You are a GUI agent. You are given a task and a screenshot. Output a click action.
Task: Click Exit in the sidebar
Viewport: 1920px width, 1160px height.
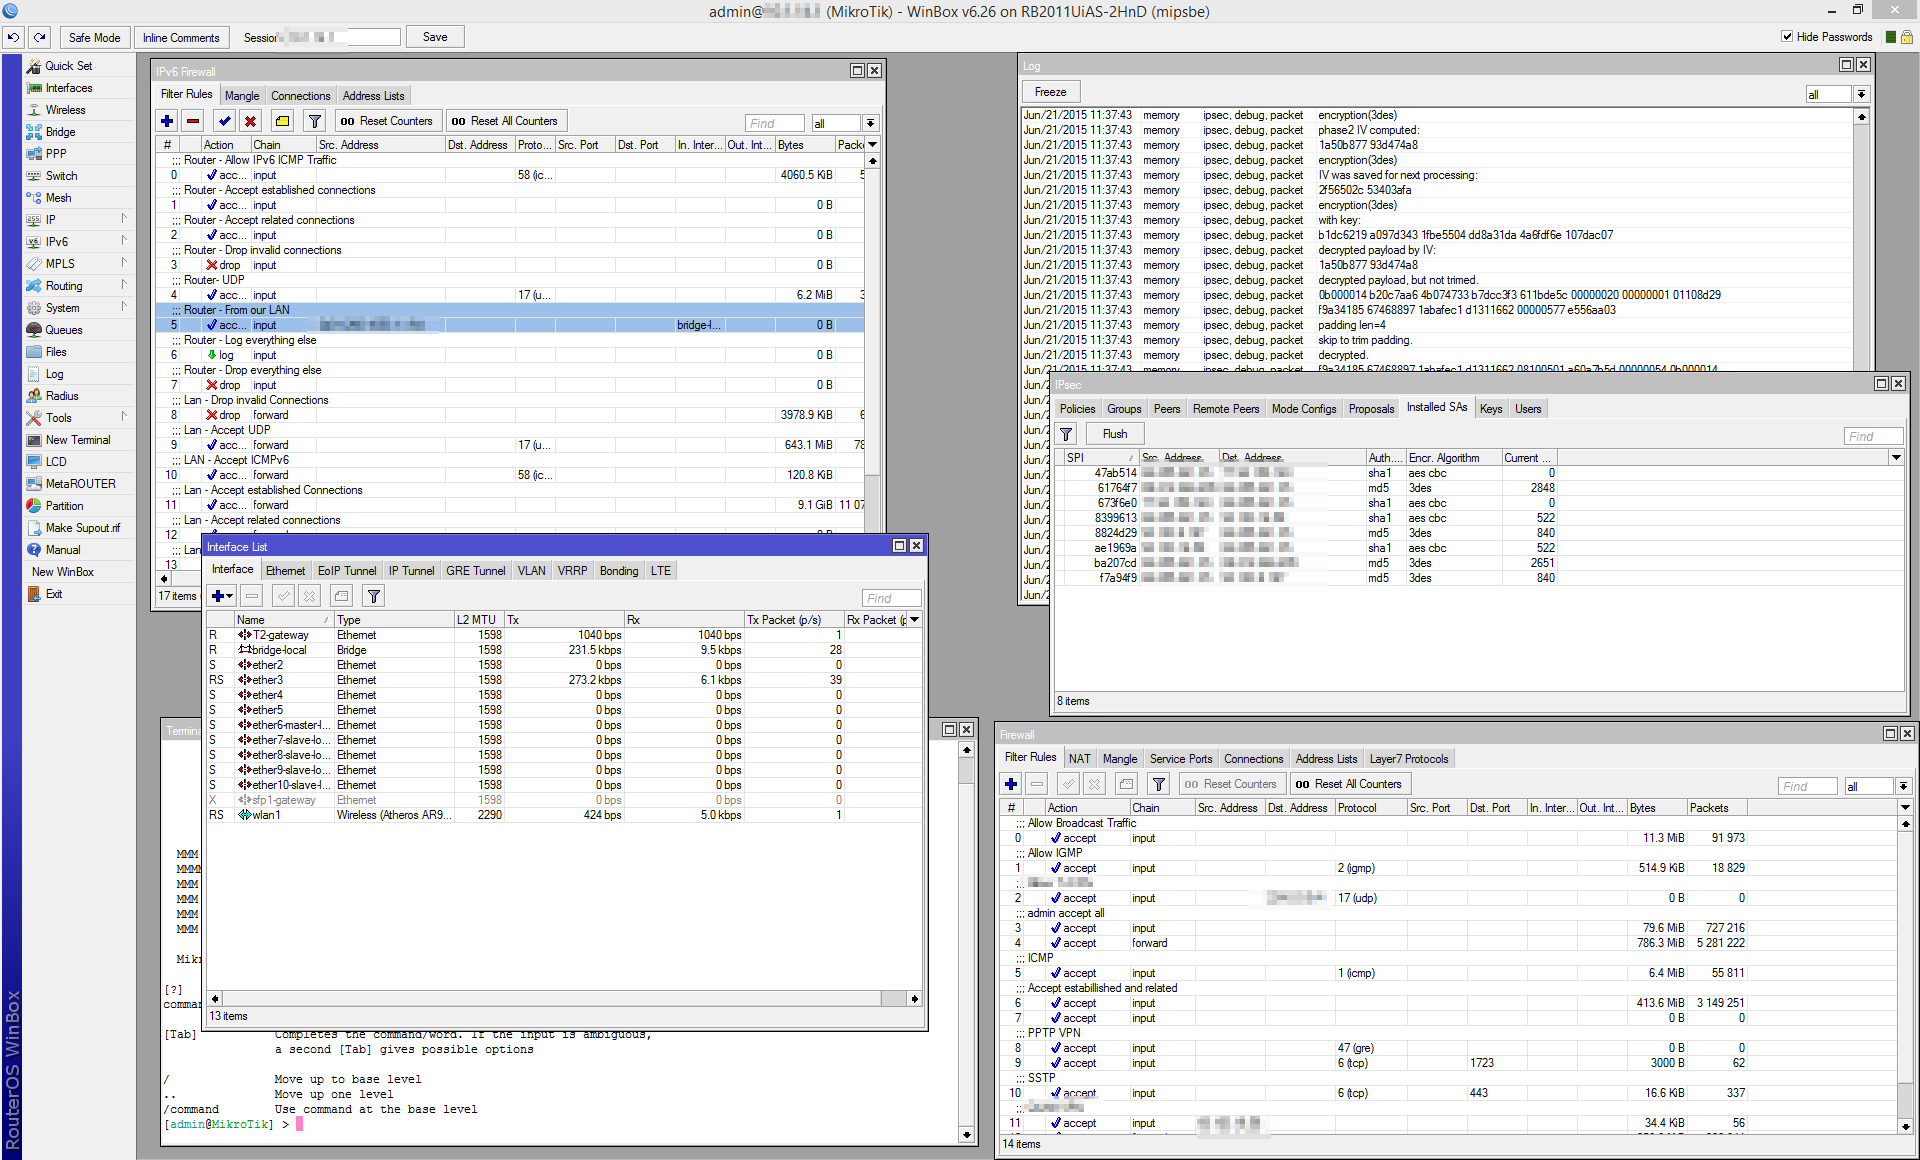54,594
